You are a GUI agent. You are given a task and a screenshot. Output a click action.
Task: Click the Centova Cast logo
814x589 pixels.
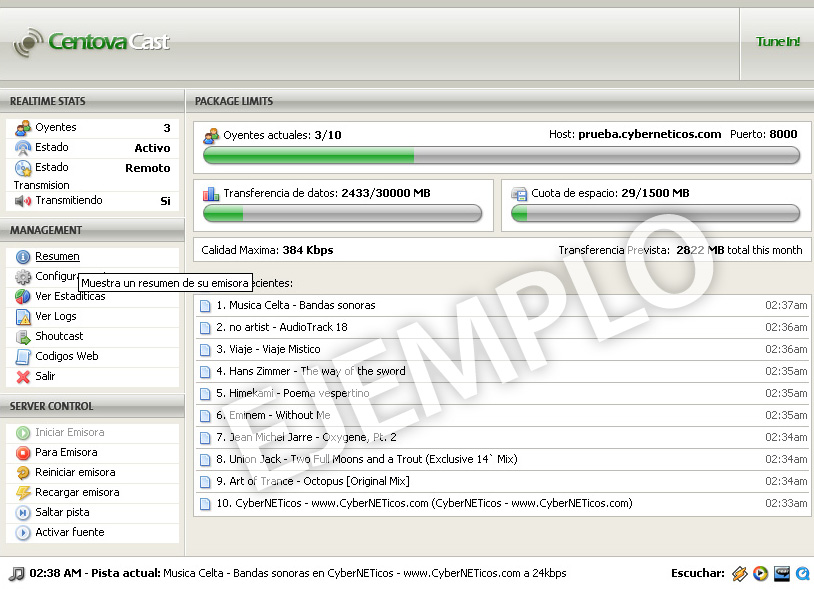click(x=91, y=42)
